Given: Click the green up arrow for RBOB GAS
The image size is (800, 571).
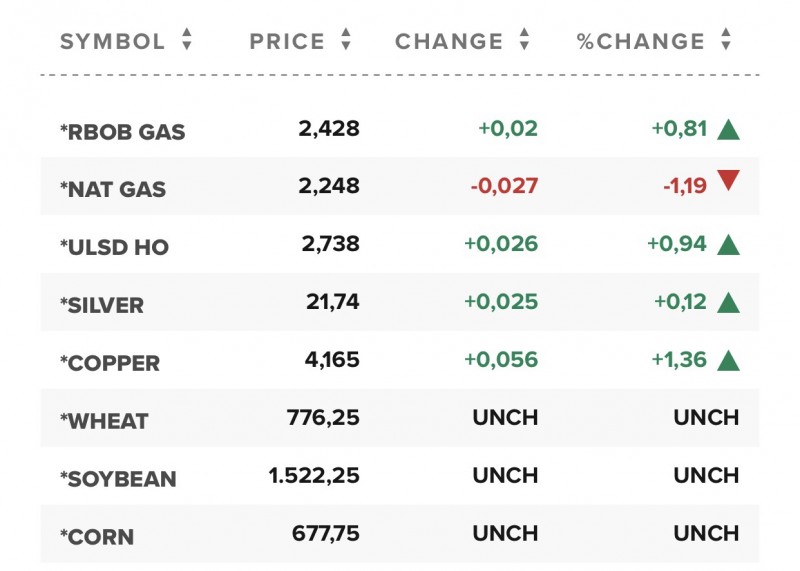Looking at the screenshot, I should (728, 129).
